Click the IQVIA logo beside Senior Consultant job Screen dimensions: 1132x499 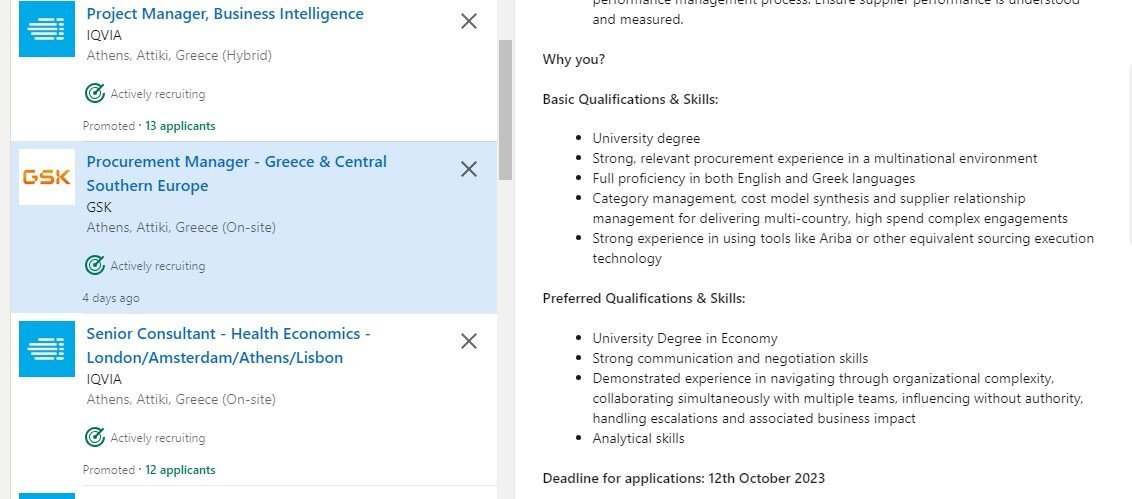(47, 349)
